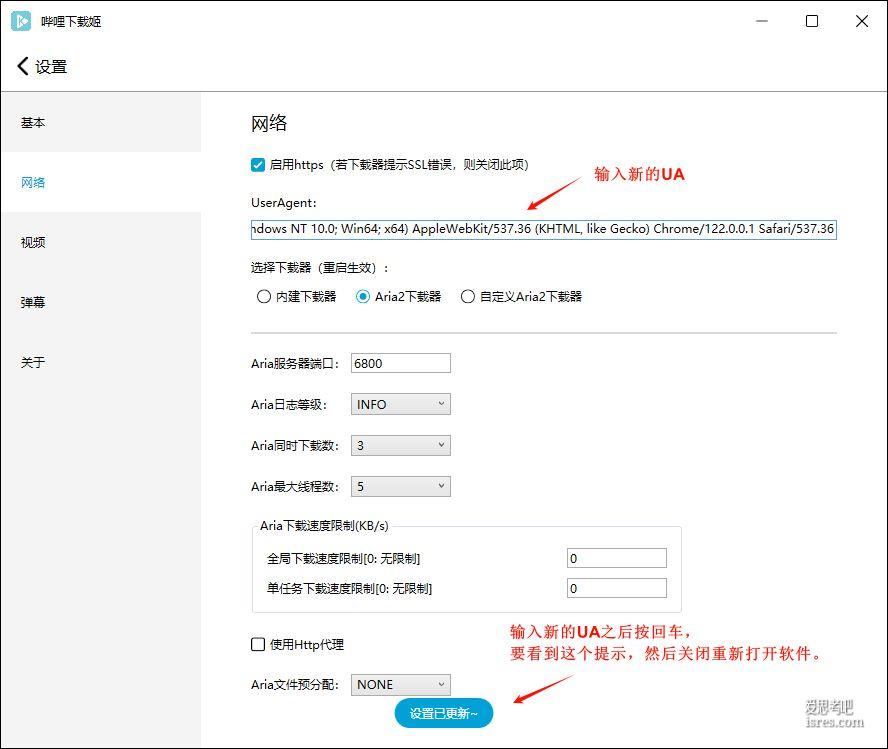Click the Aria服务器端口 port field

point(401,364)
